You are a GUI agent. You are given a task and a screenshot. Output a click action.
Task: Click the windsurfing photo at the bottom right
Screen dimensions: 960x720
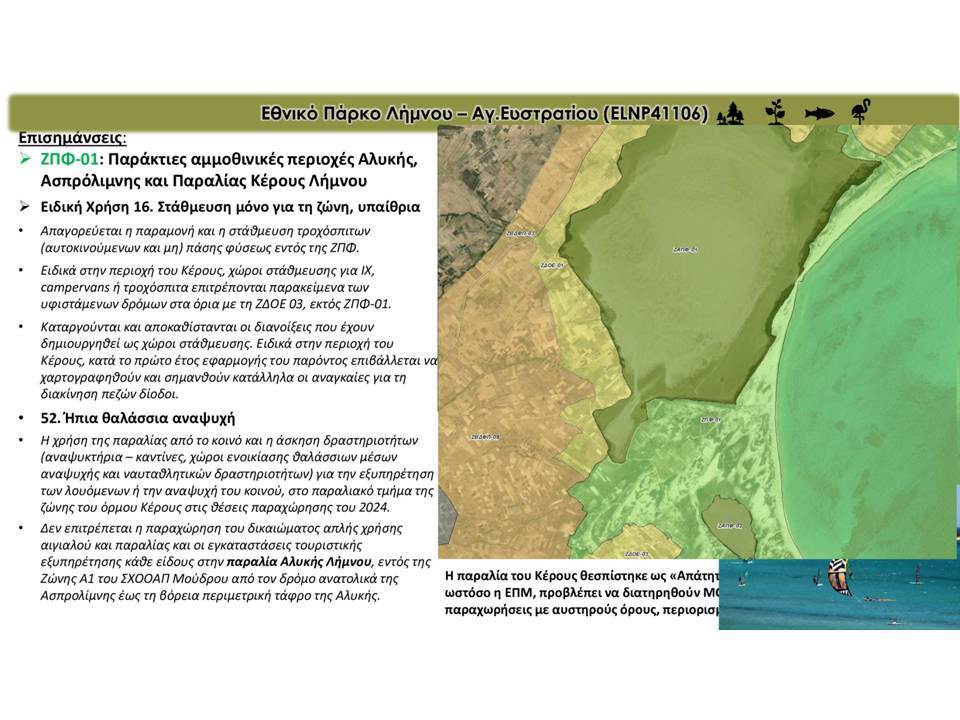tap(839, 593)
